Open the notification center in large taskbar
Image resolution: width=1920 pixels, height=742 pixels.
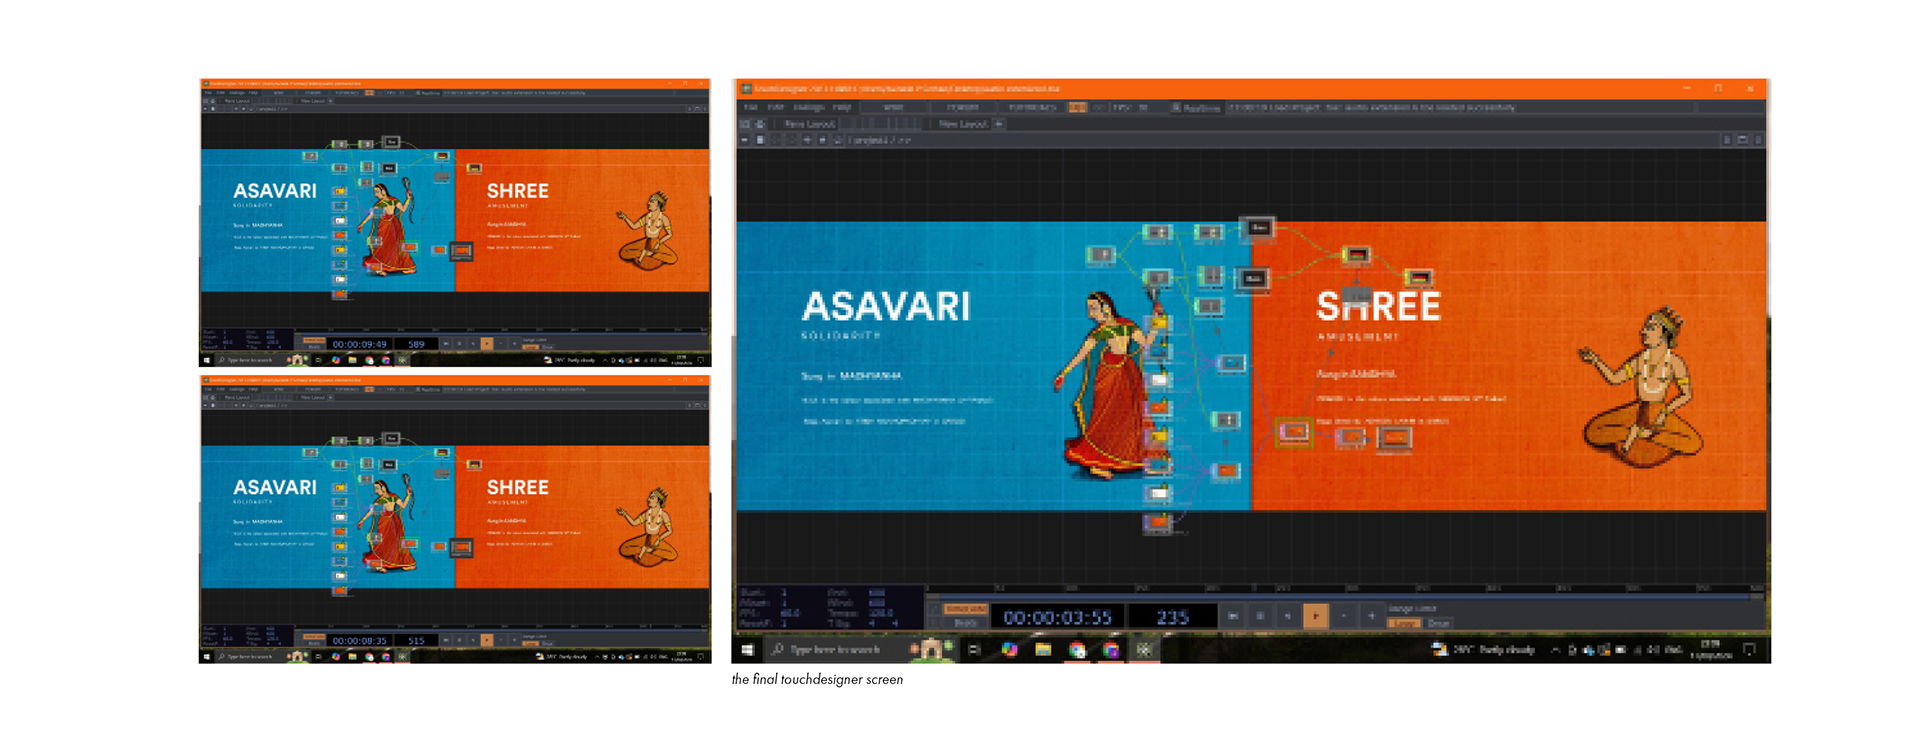[1749, 650]
